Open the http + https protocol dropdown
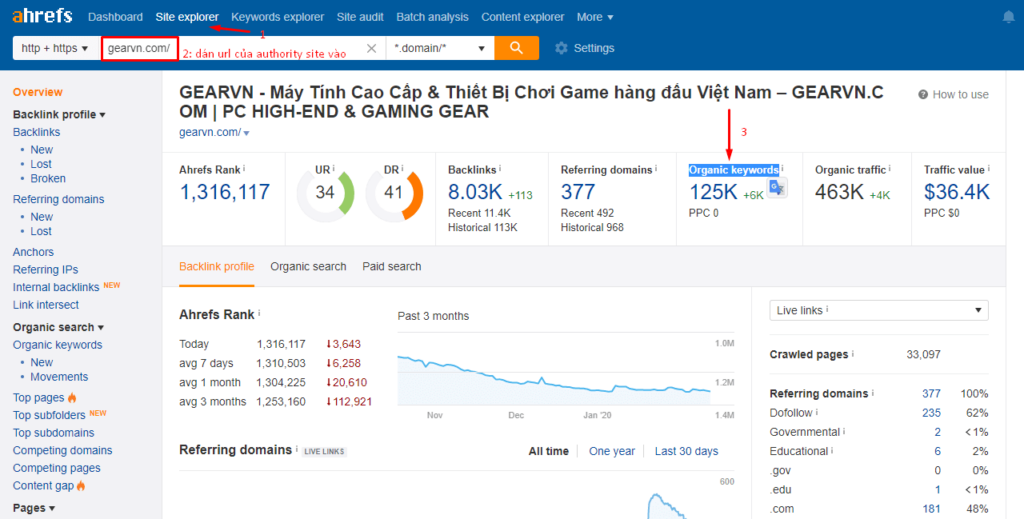This screenshot has width=1024, height=519. pyautogui.click(x=55, y=48)
